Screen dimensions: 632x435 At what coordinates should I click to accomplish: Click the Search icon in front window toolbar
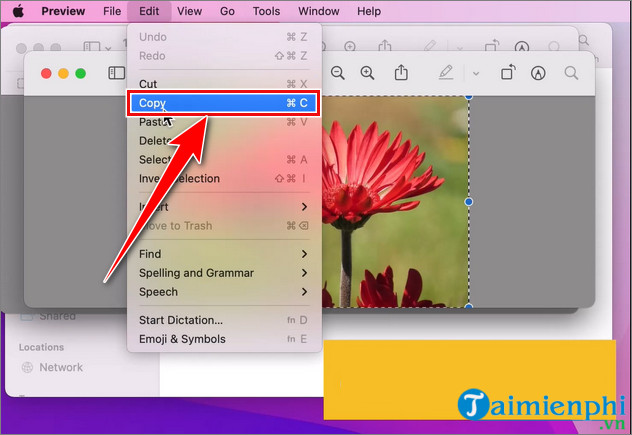coord(571,73)
